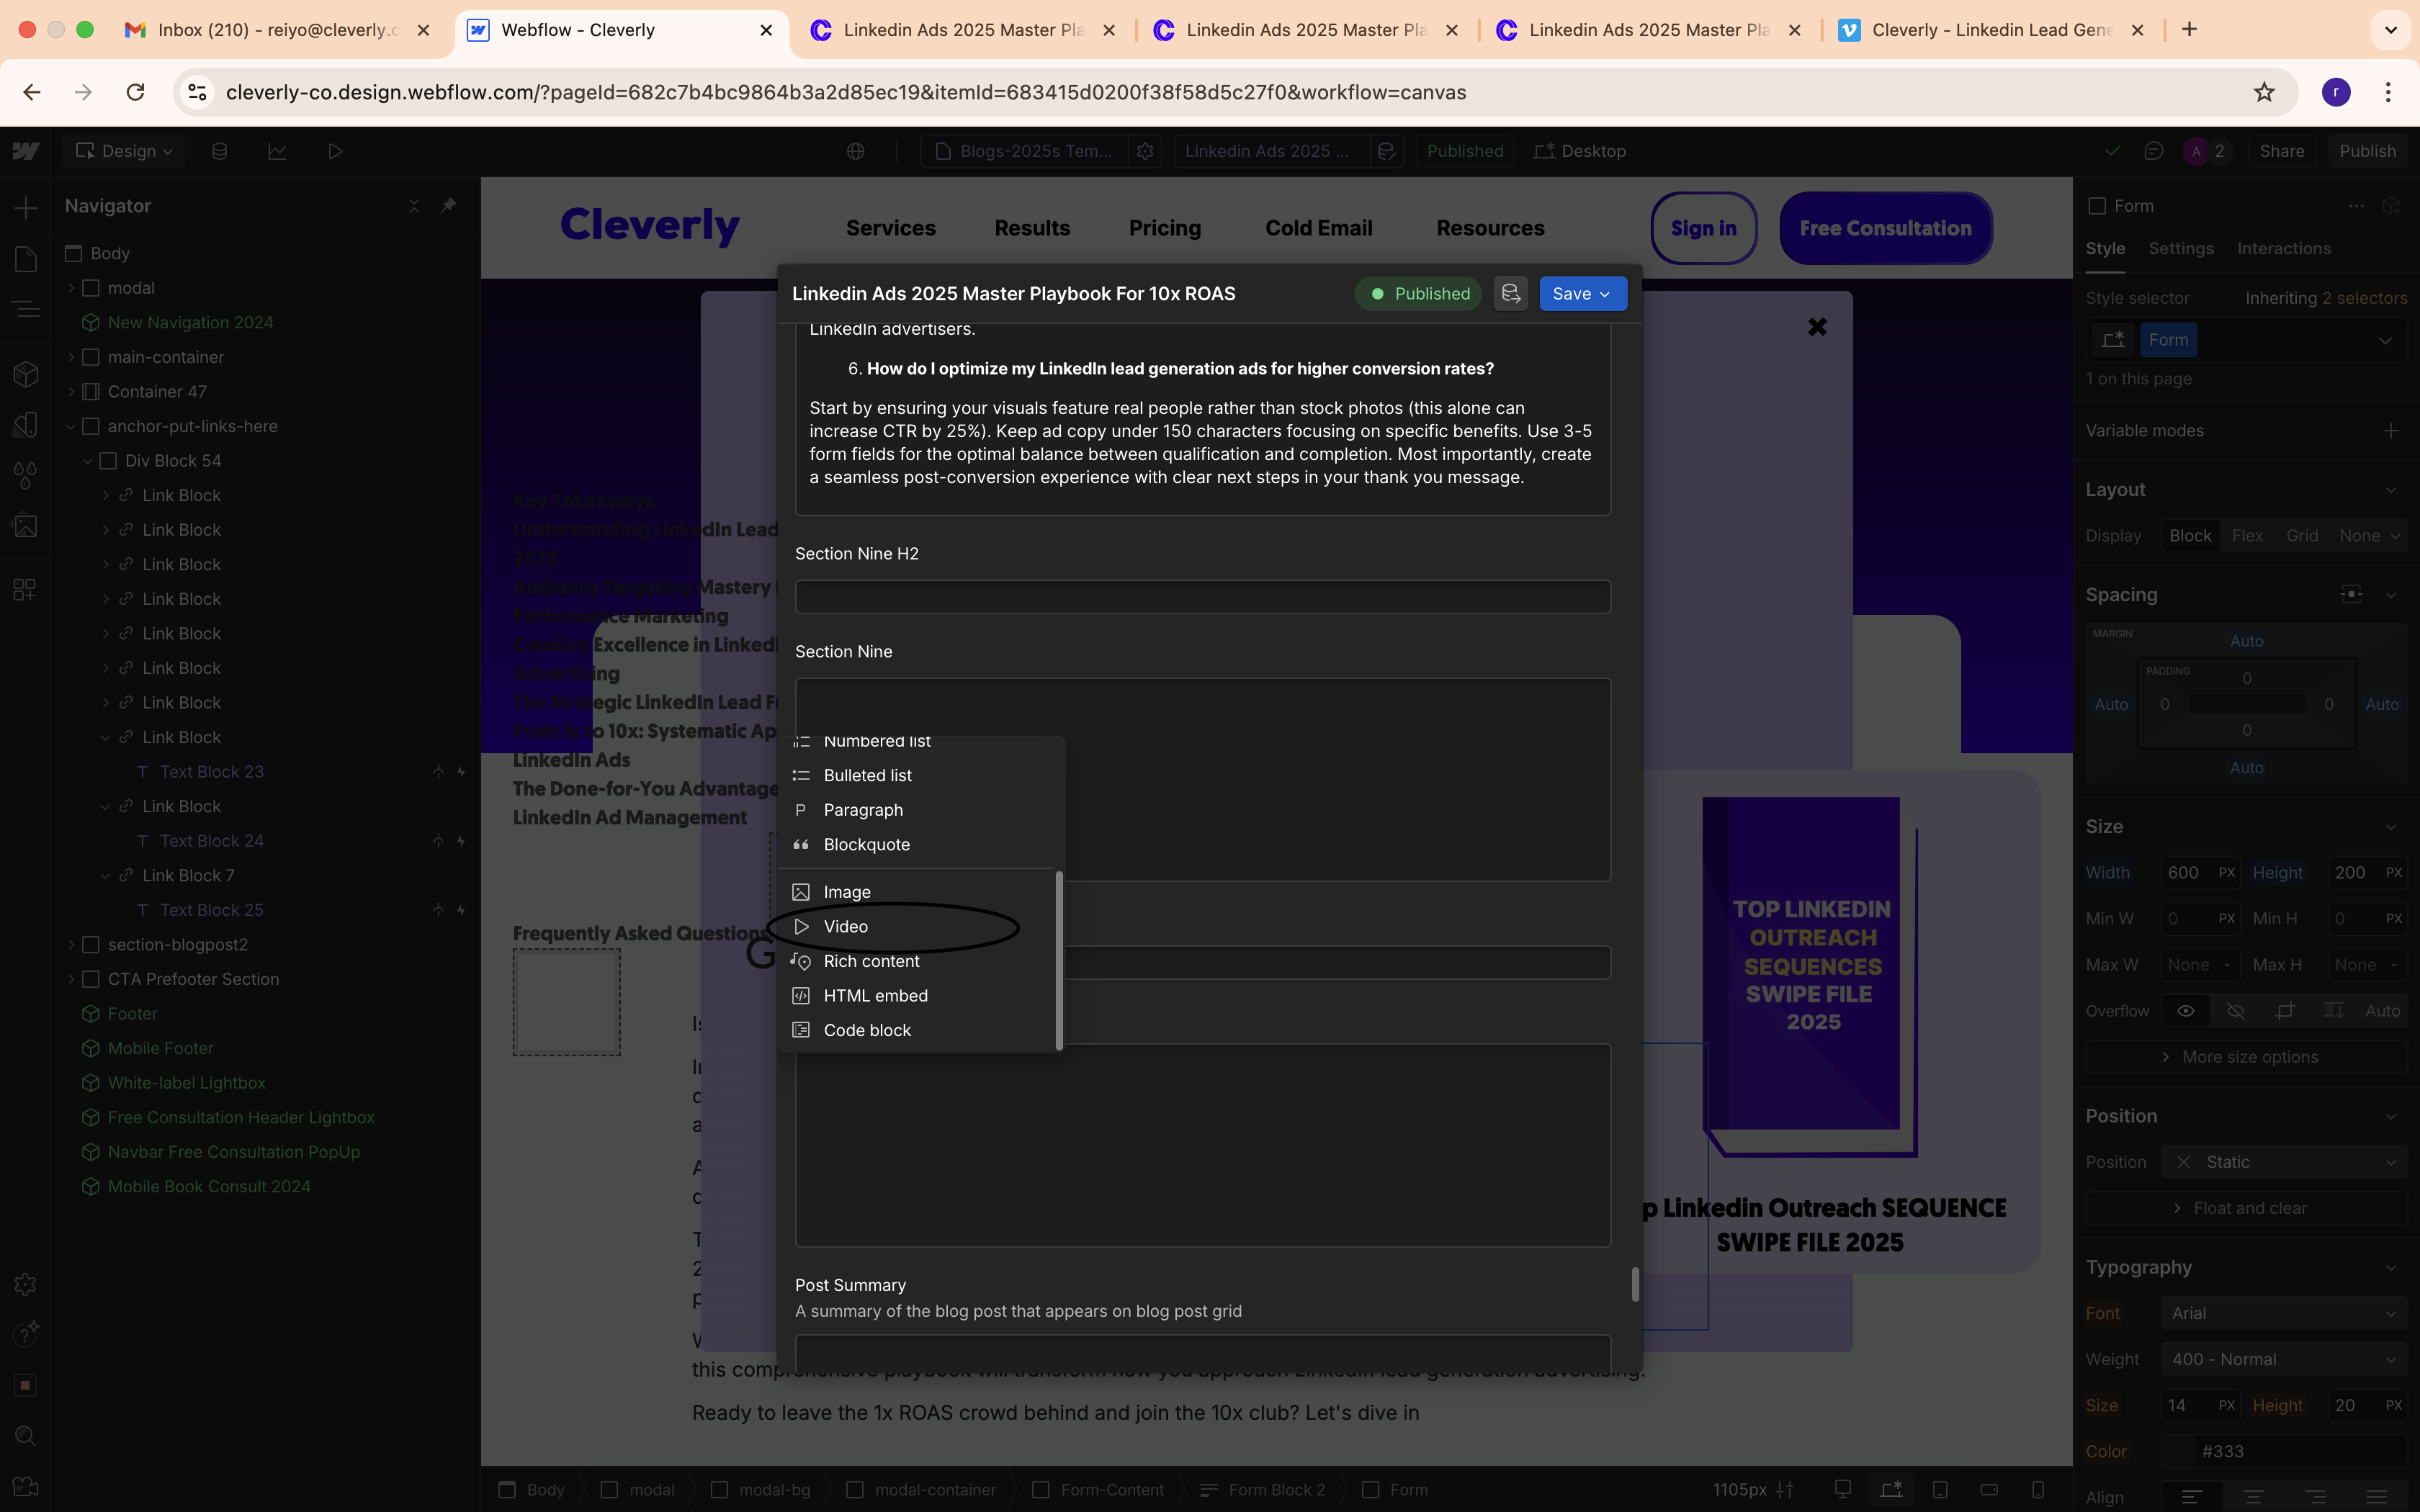2420x1512 pixels.
Task: Click the search icon in left sidebar
Action: (x=26, y=1436)
